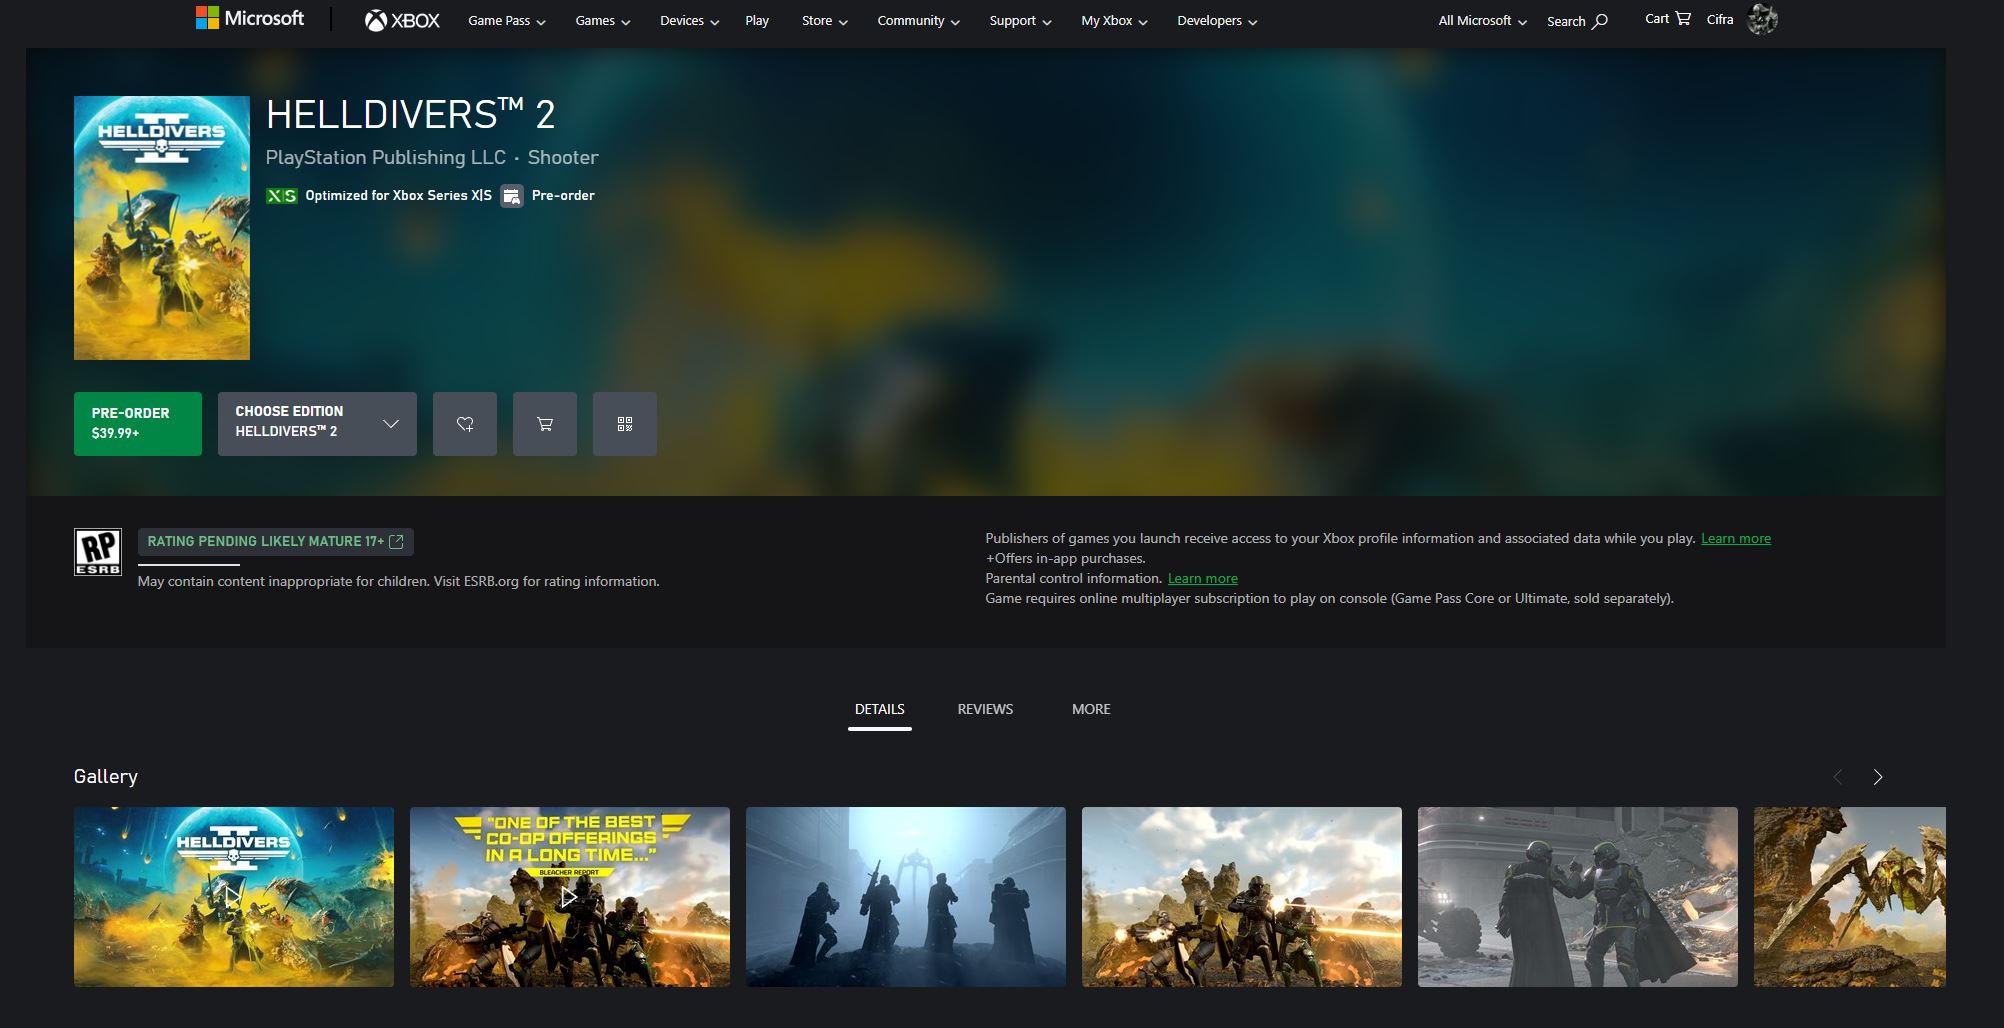This screenshot has height=1028, width=2004.
Task: Open the foggy blue silhouettes screenshot
Action: pos(906,897)
